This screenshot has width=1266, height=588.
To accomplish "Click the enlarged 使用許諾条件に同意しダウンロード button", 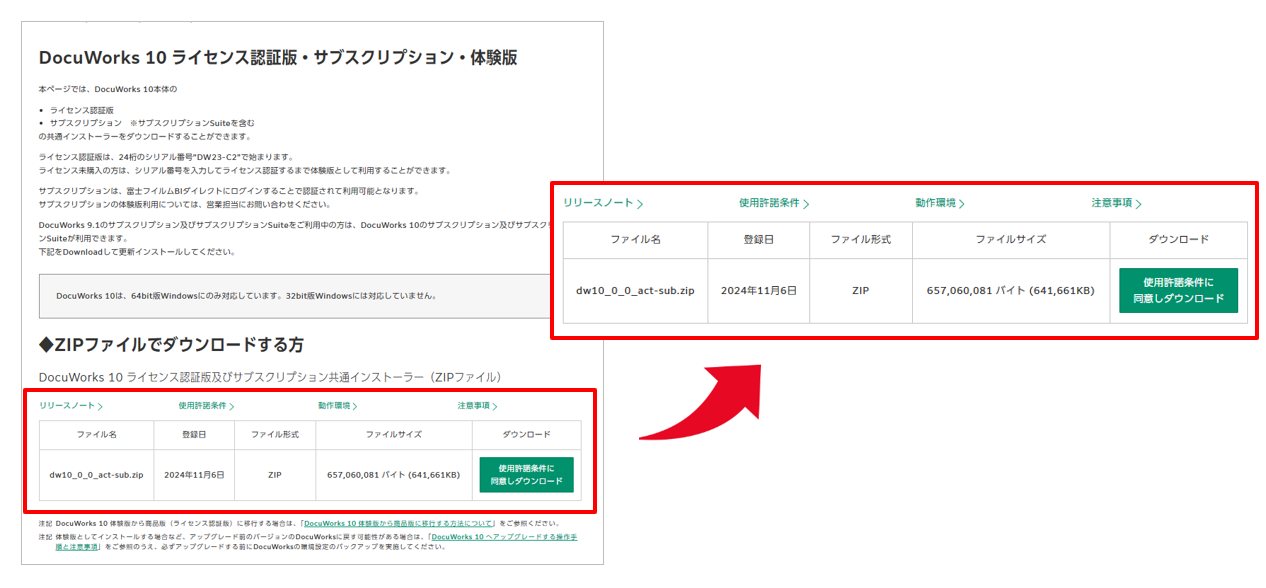I will 1178,290.
